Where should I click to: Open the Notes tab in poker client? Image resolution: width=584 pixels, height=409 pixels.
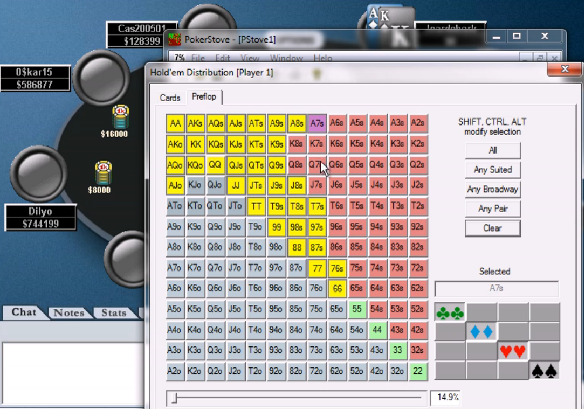coord(69,313)
